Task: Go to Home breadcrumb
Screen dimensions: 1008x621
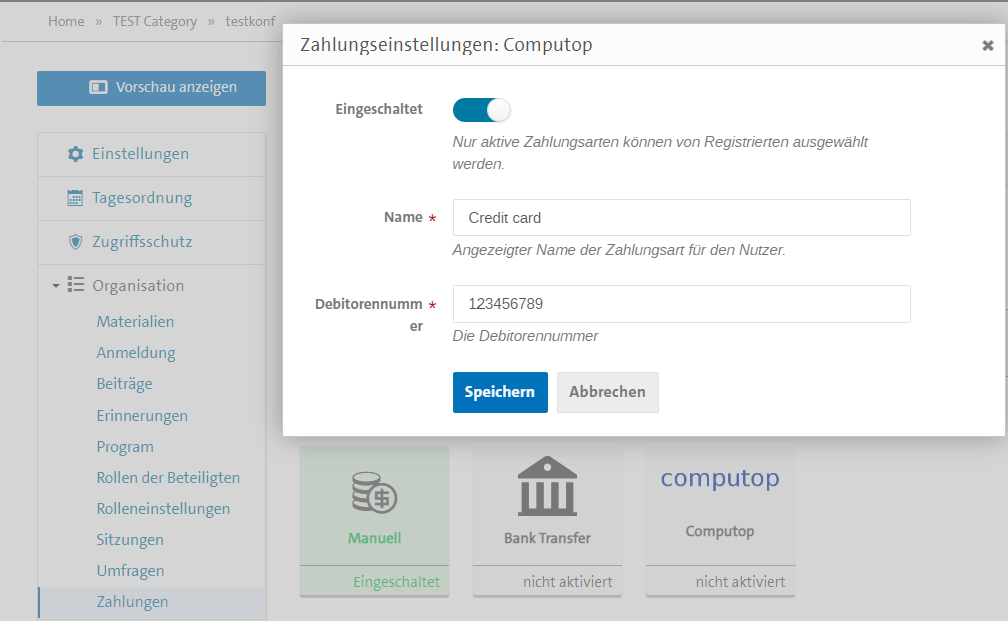Action: coord(66,21)
